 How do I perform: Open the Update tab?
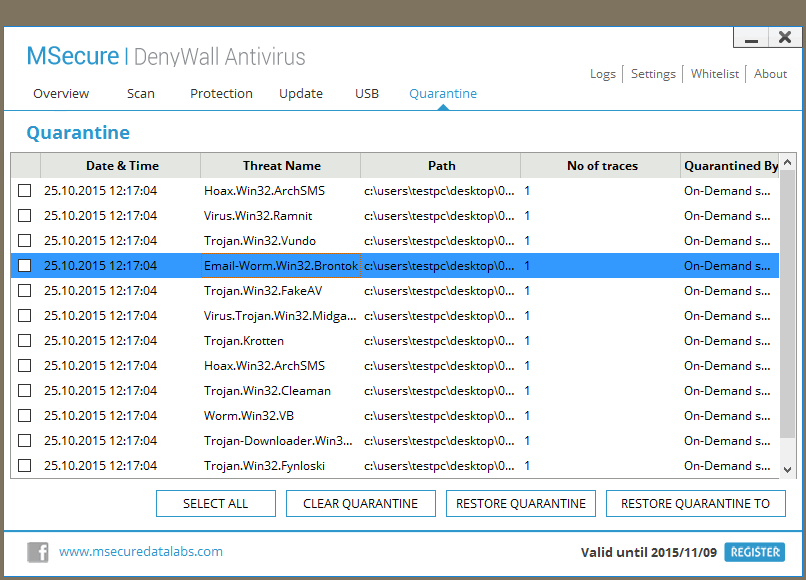point(301,94)
